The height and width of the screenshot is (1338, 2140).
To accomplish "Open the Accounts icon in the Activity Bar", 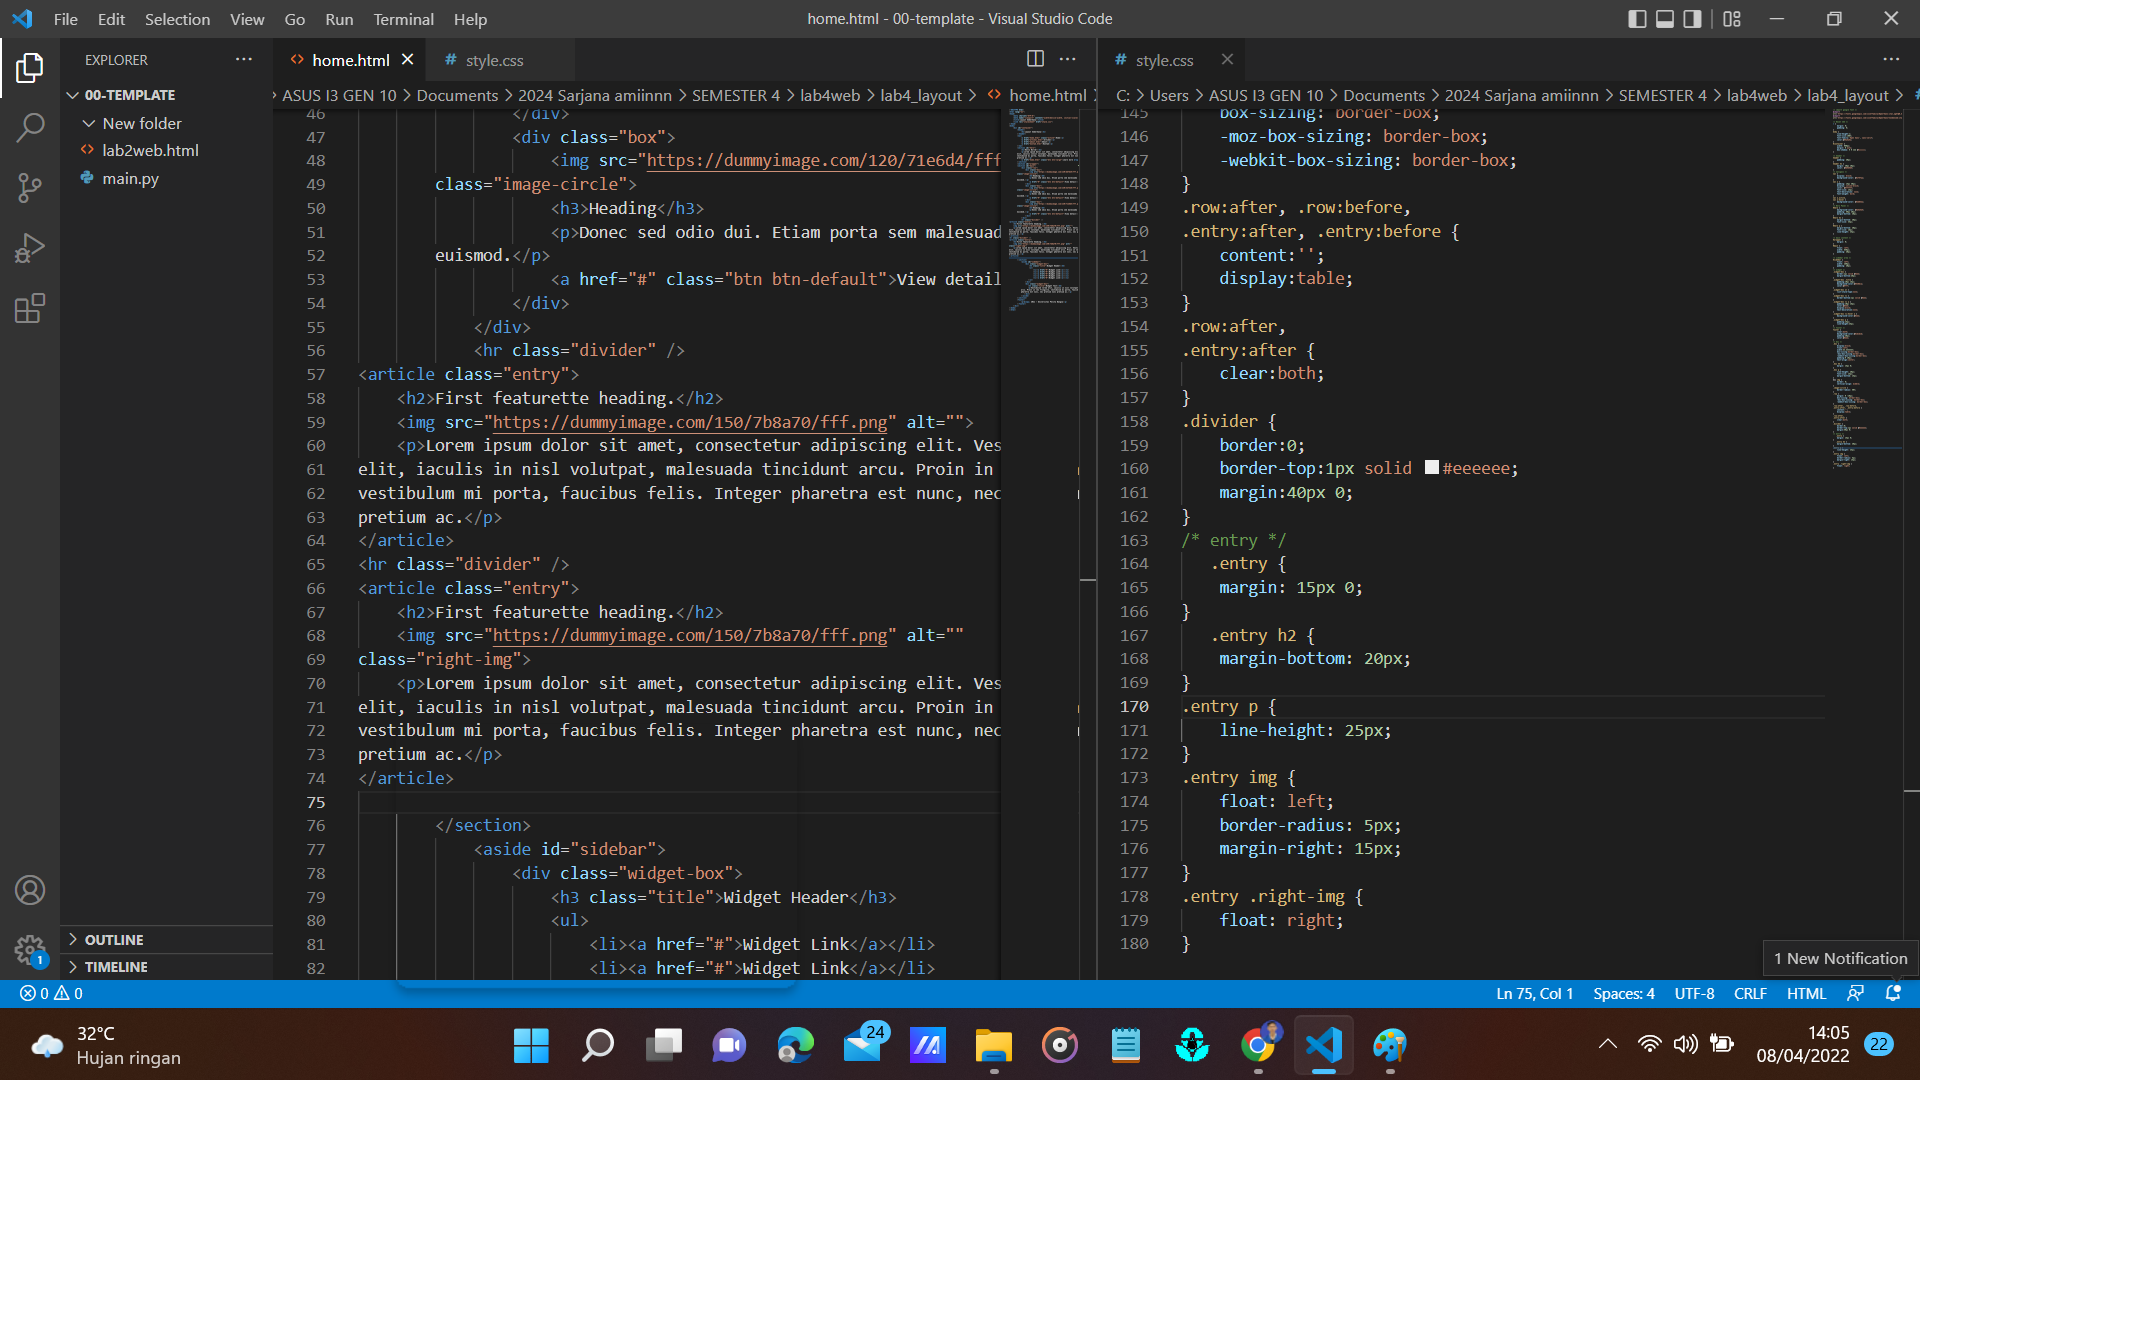I will (29, 890).
